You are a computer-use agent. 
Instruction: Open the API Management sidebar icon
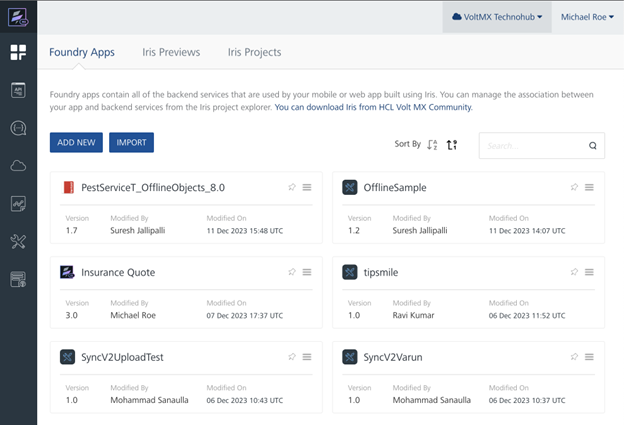tap(18, 90)
